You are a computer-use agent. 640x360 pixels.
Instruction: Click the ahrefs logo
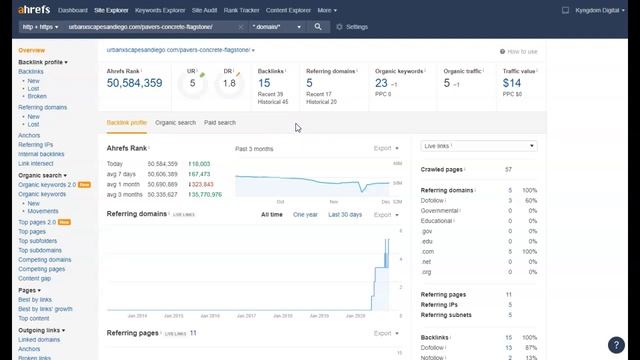tap(34, 10)
